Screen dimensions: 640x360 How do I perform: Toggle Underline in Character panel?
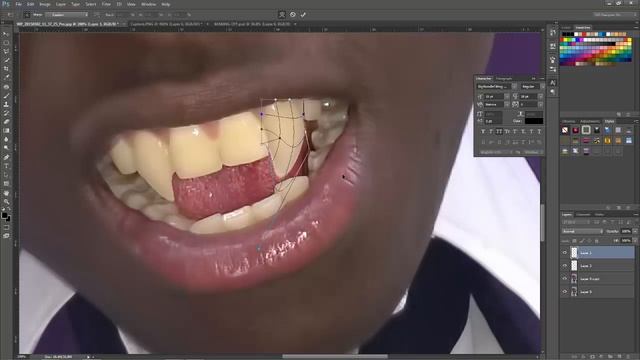click(531, 131)
